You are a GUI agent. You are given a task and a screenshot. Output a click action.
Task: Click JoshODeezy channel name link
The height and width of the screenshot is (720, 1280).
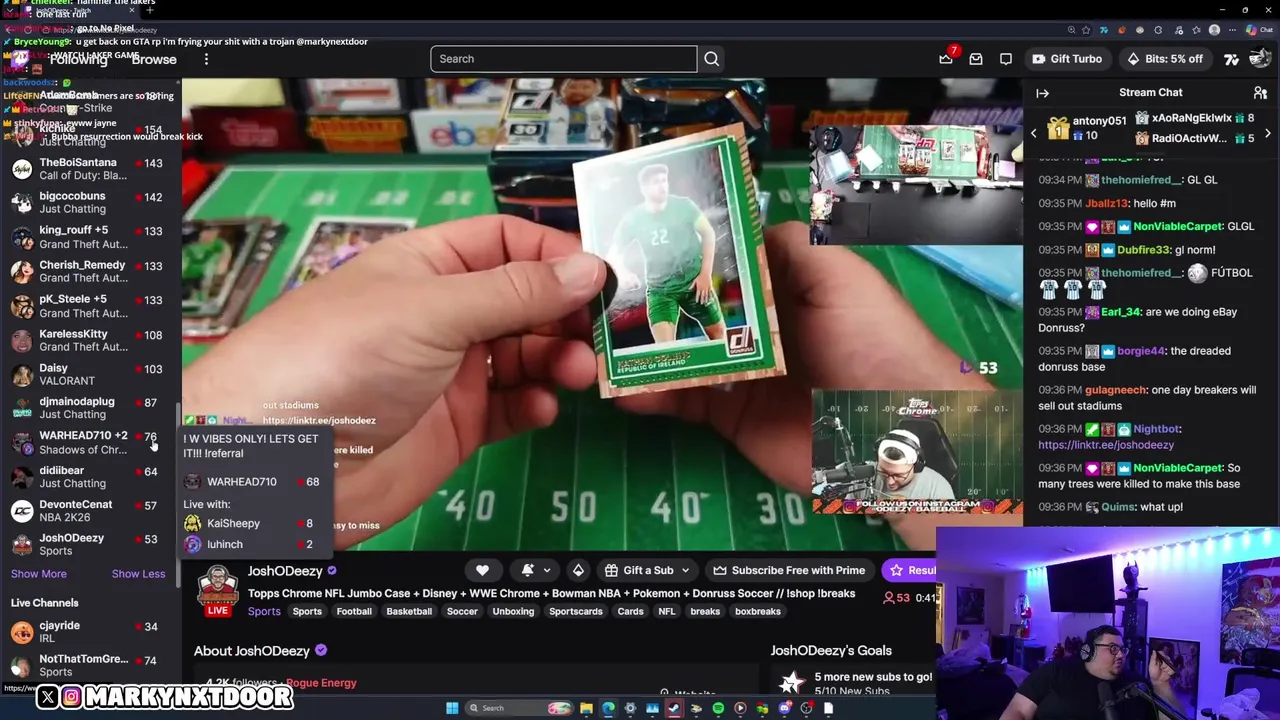pyautogui.click(x=285, y=571)
